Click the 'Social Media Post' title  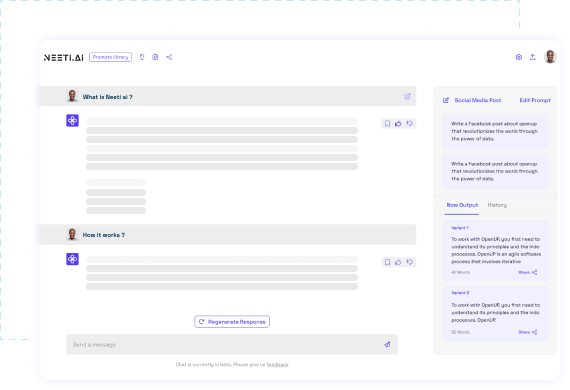tap(478, 100)
